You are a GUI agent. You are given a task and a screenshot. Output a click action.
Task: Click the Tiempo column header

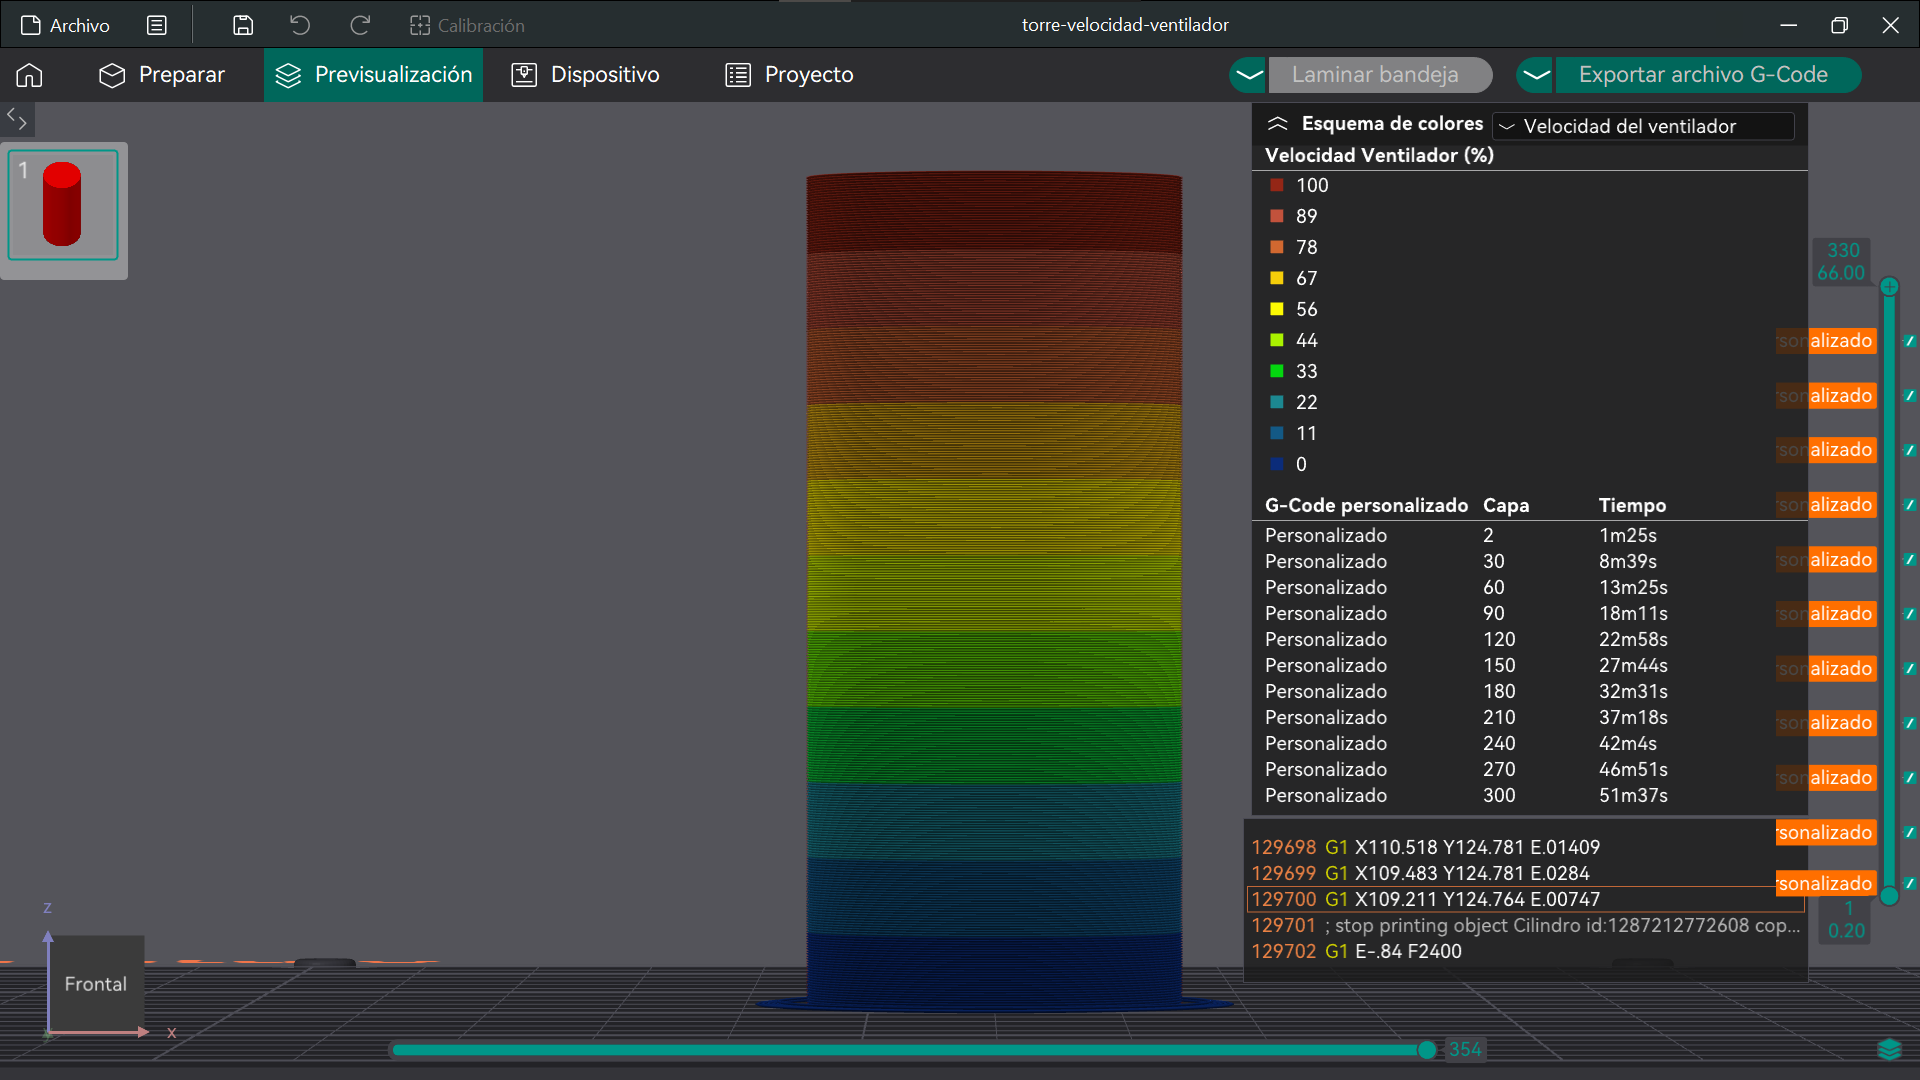click(x=1632, y=505)
